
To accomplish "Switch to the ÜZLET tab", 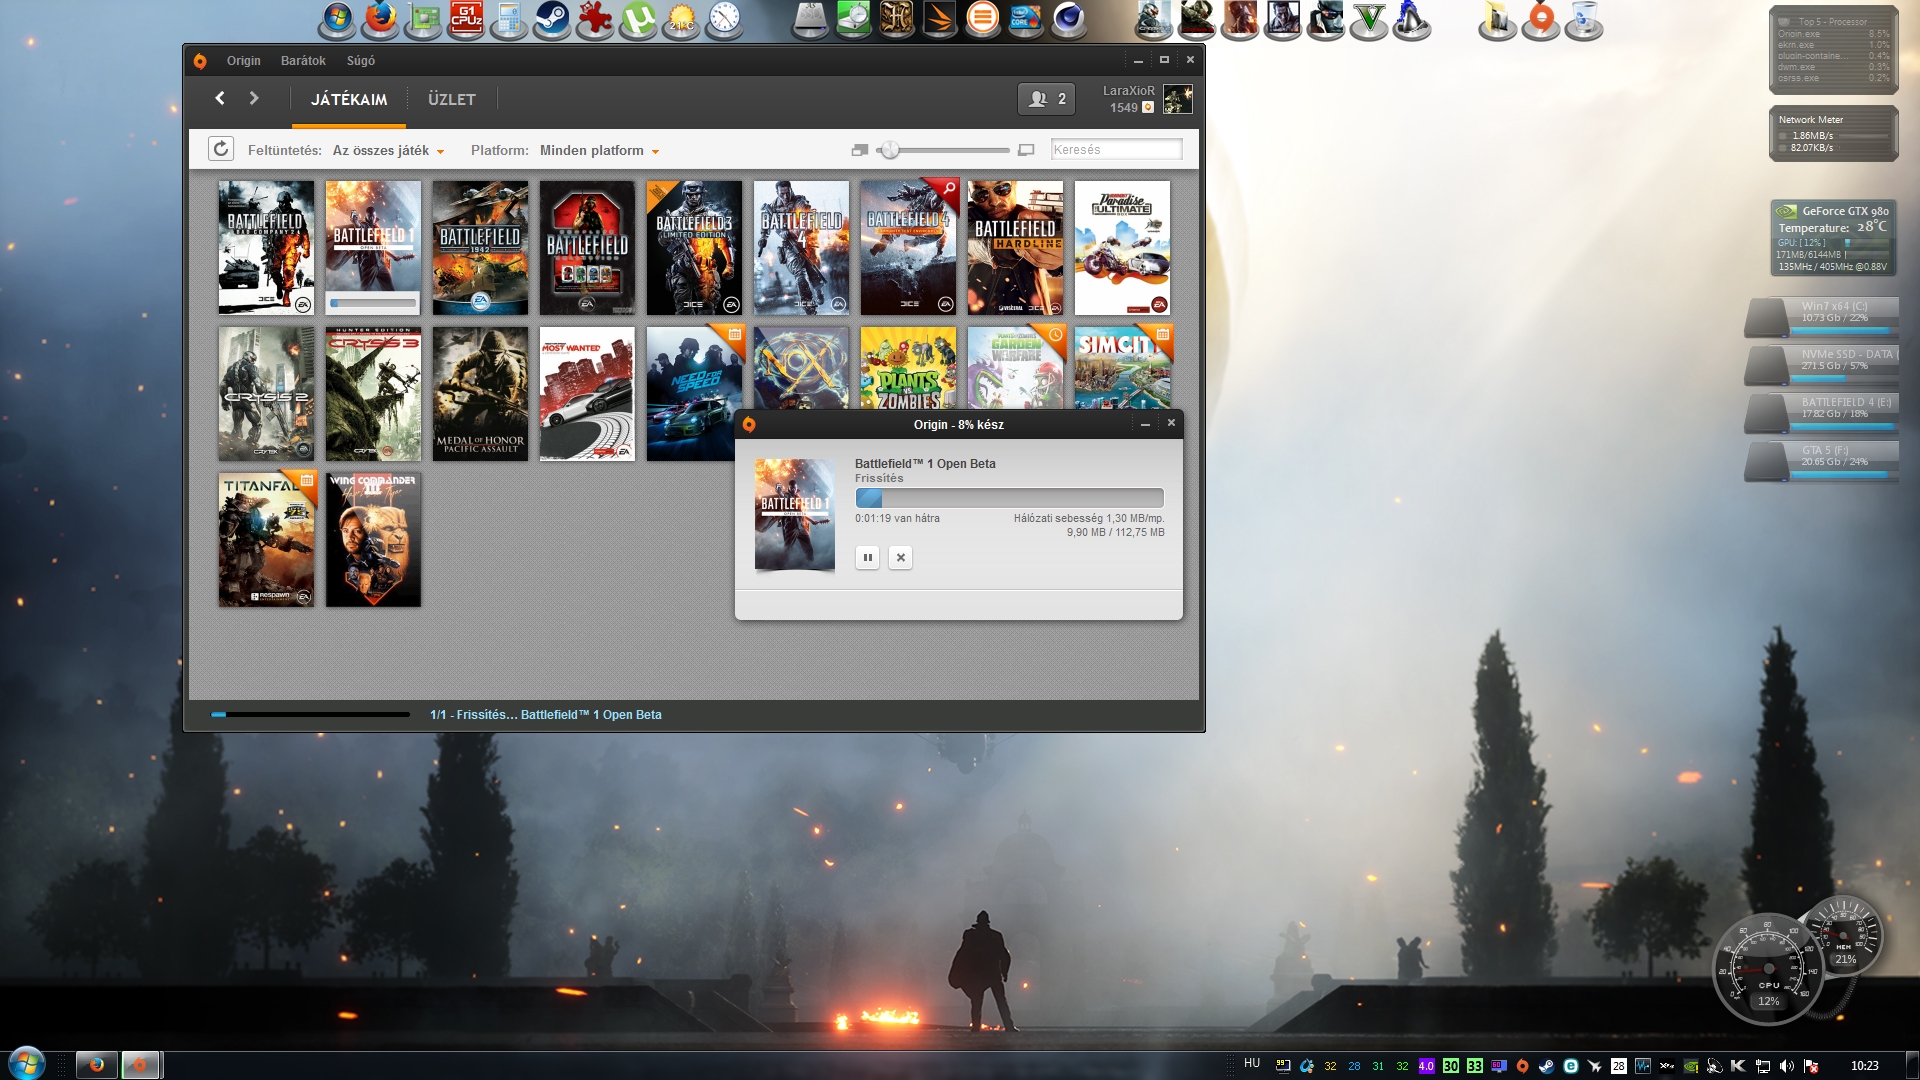I will [451, 99].
